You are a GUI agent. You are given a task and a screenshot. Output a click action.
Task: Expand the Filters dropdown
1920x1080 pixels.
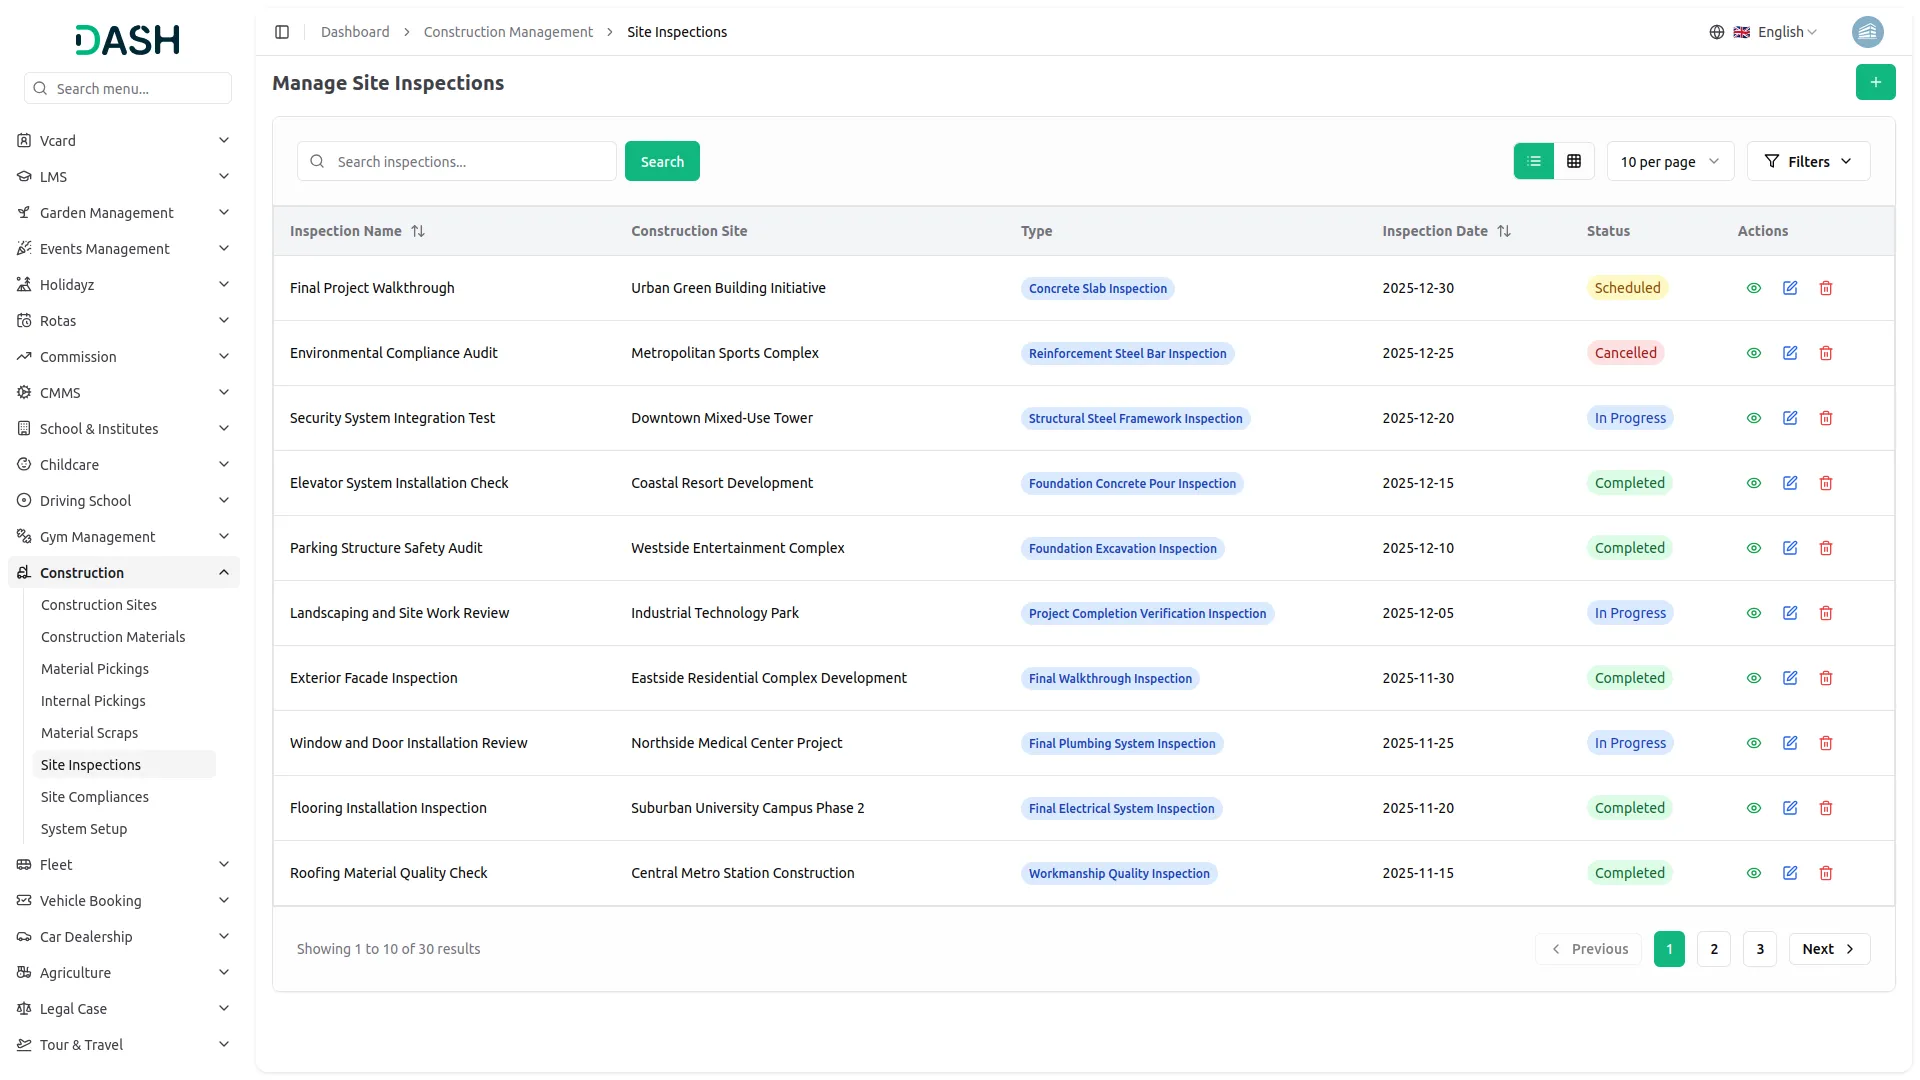(1808, 161)
